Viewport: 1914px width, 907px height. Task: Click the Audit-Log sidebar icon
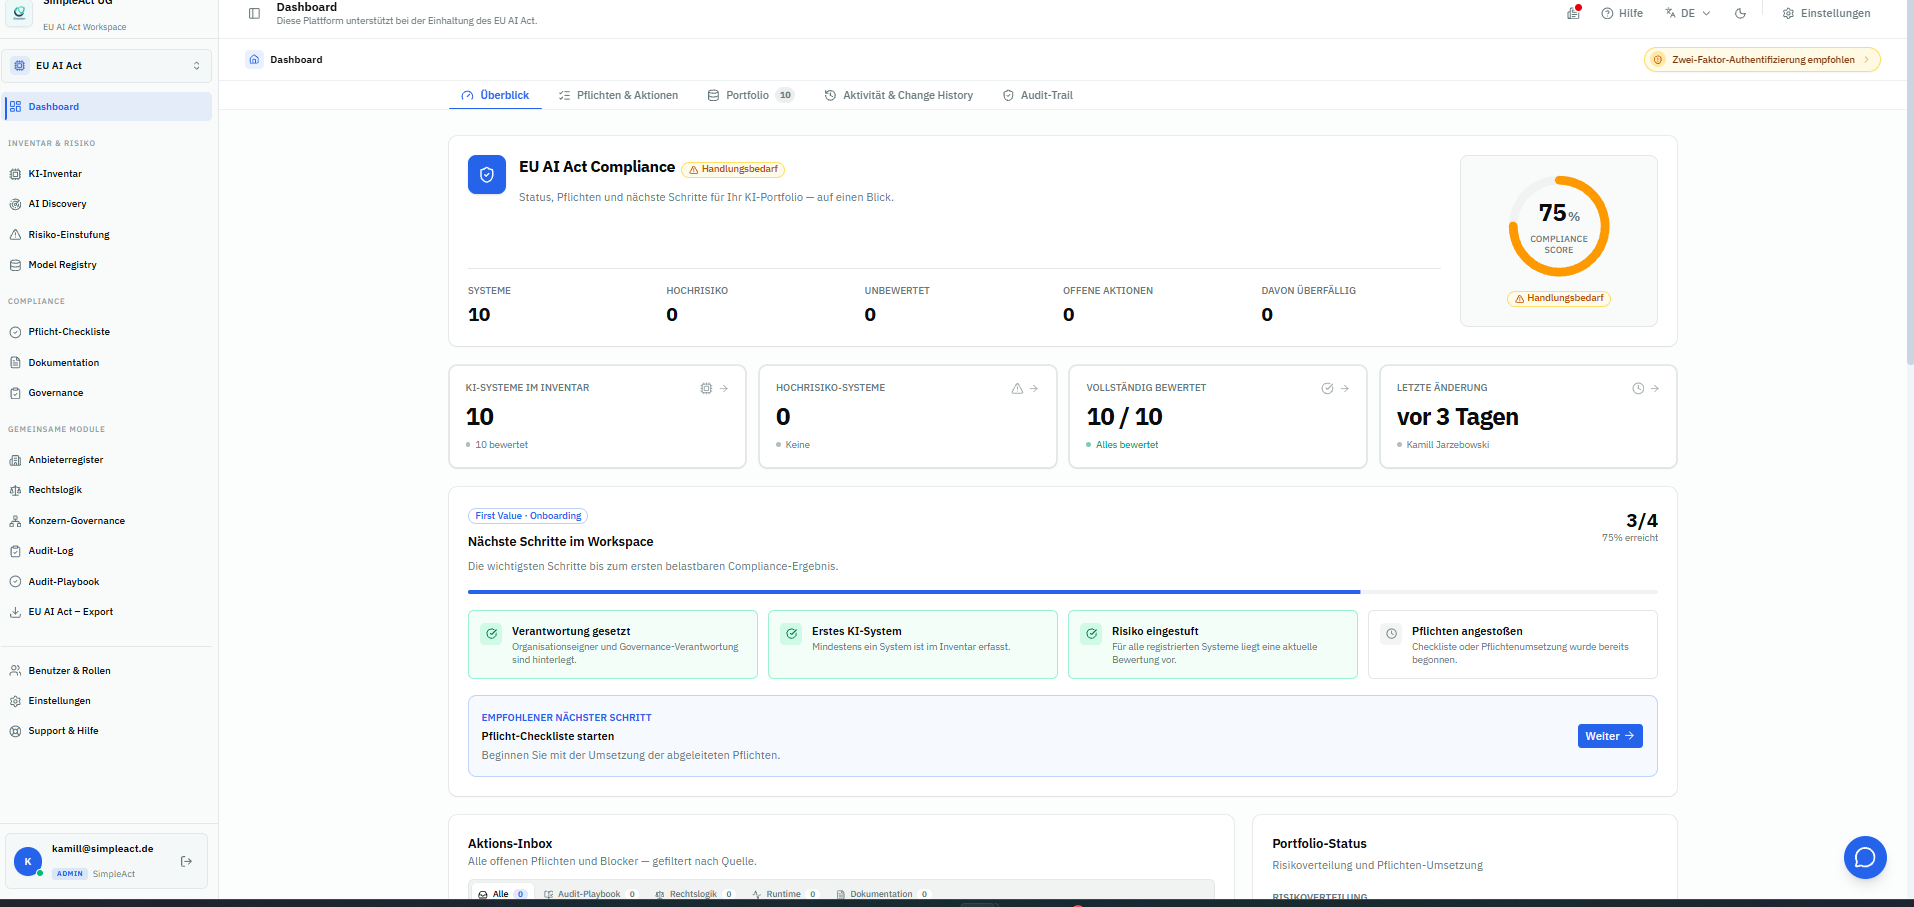[x=15, y=551]
